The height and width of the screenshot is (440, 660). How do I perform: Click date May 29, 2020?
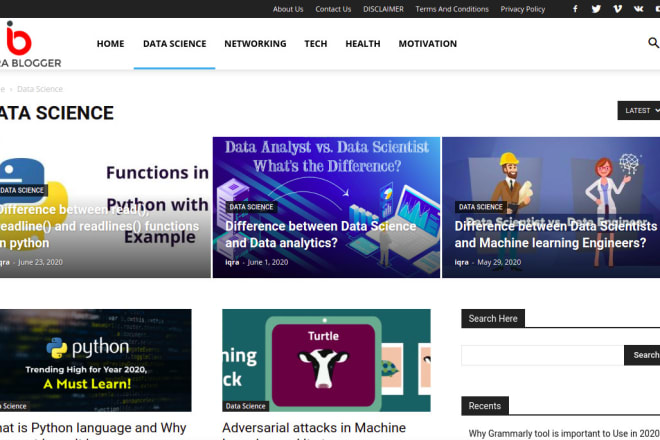499,262
